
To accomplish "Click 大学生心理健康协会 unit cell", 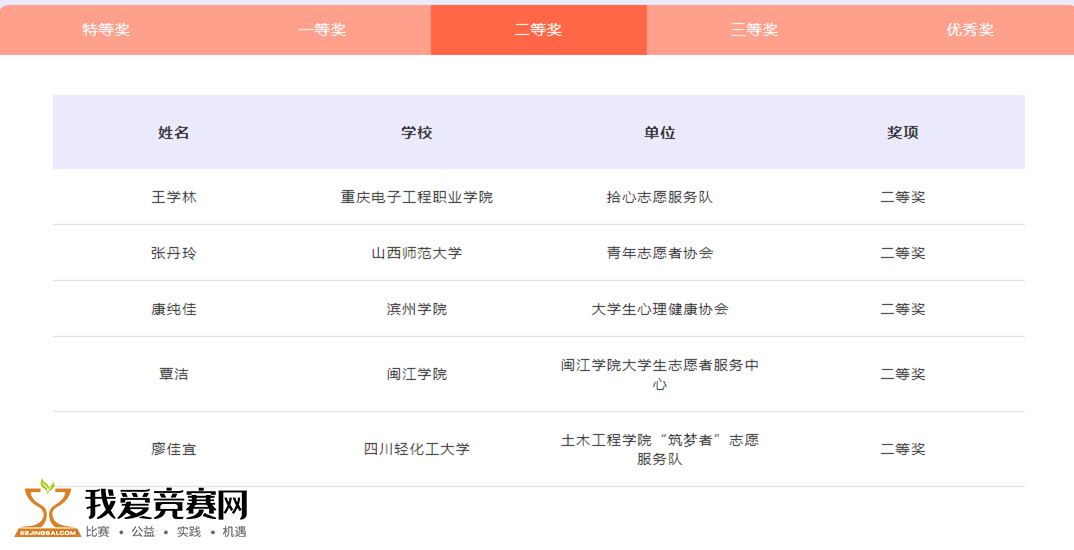I will (660, 310).
